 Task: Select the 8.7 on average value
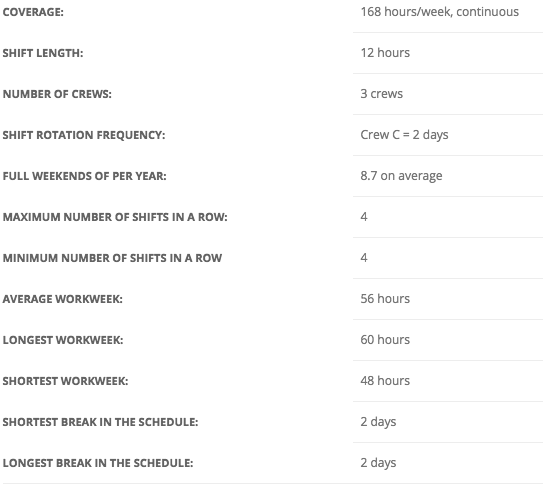pyautogui.click(x=401, y=176)
